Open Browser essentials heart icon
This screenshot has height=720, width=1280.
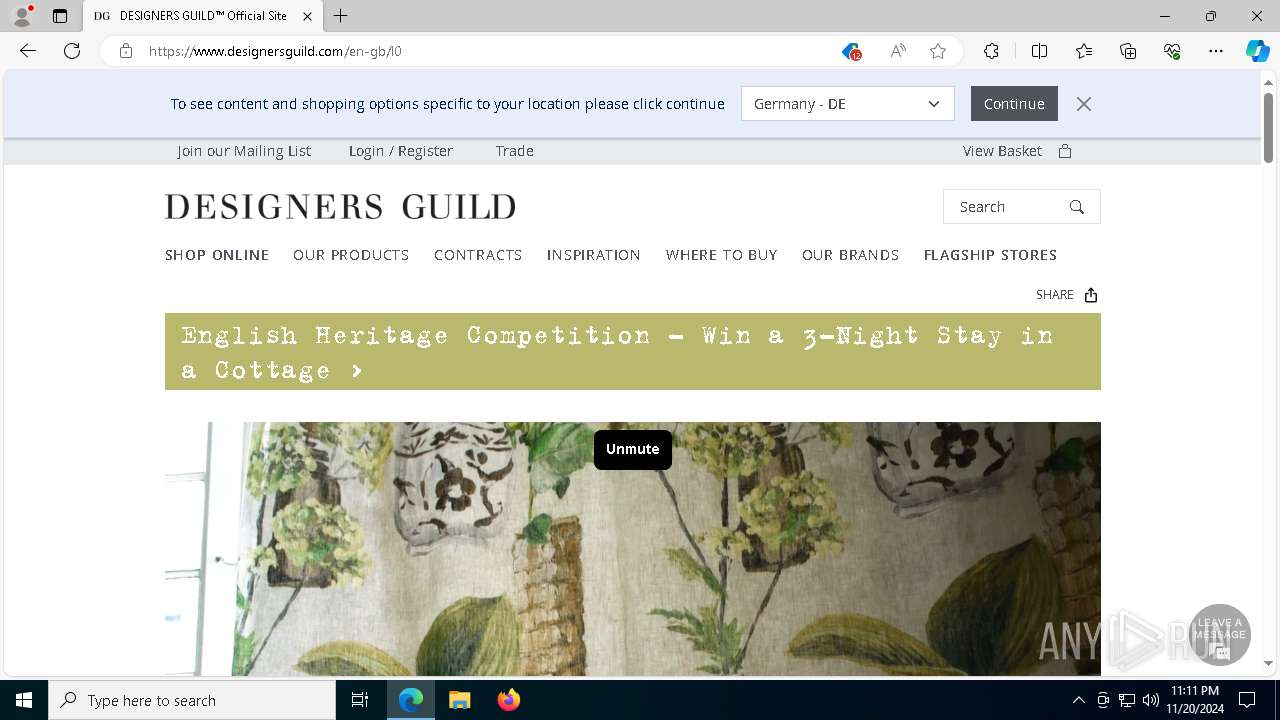(1172, 51)
